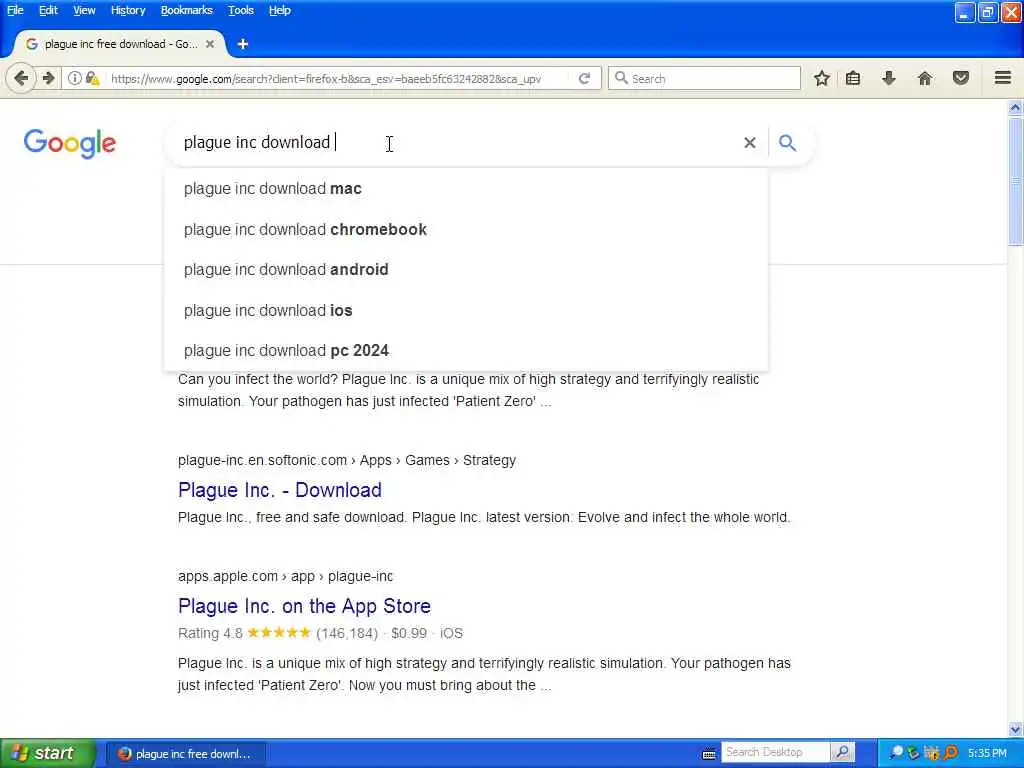The height and width of the screenshot is (768, 1024).
Task: Click the page scrollbar up arrow
Action: [x=1015, y=107]
